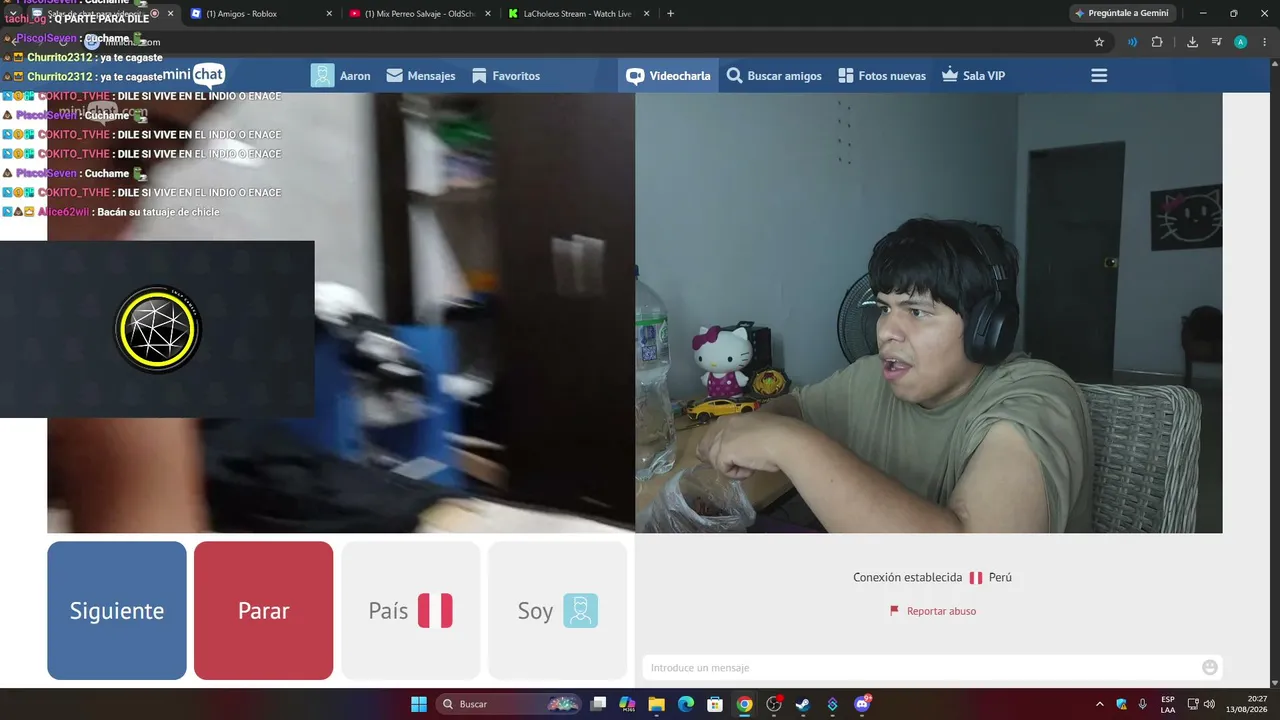Open the minichat hamburger menu
Screen dimensions: 1280x720
(1099, 76)
